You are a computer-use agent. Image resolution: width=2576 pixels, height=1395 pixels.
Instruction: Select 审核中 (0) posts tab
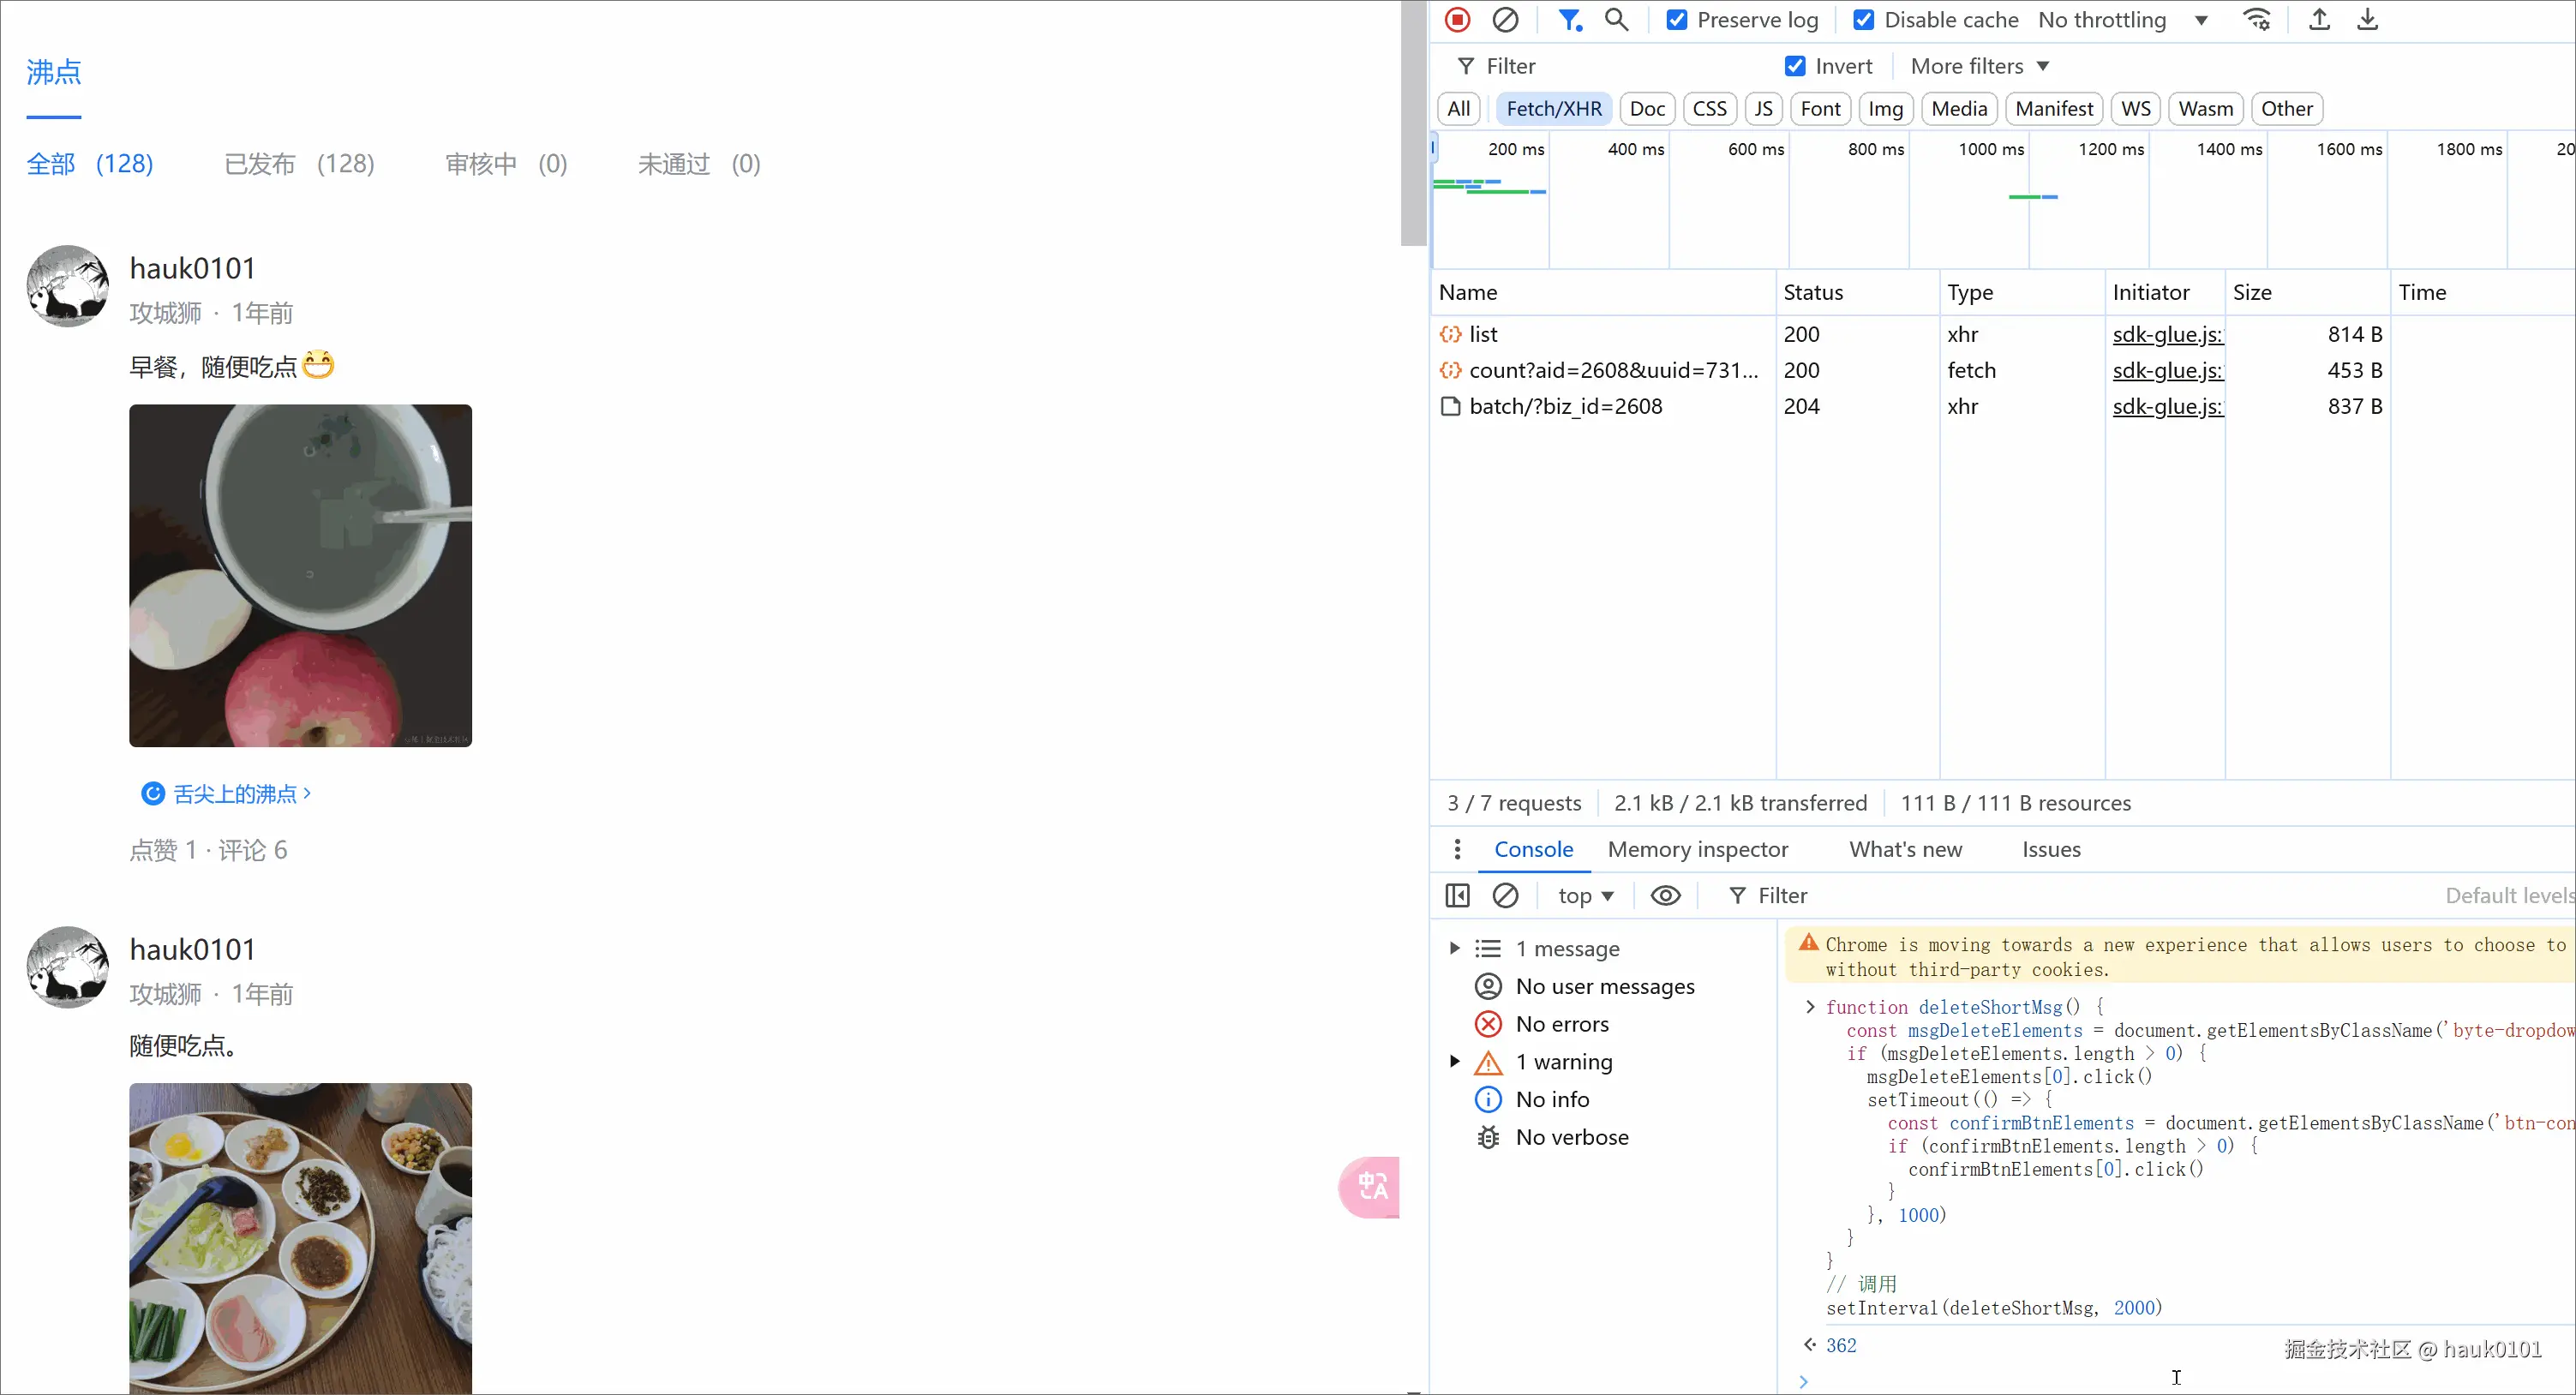[x=506, y=163]
